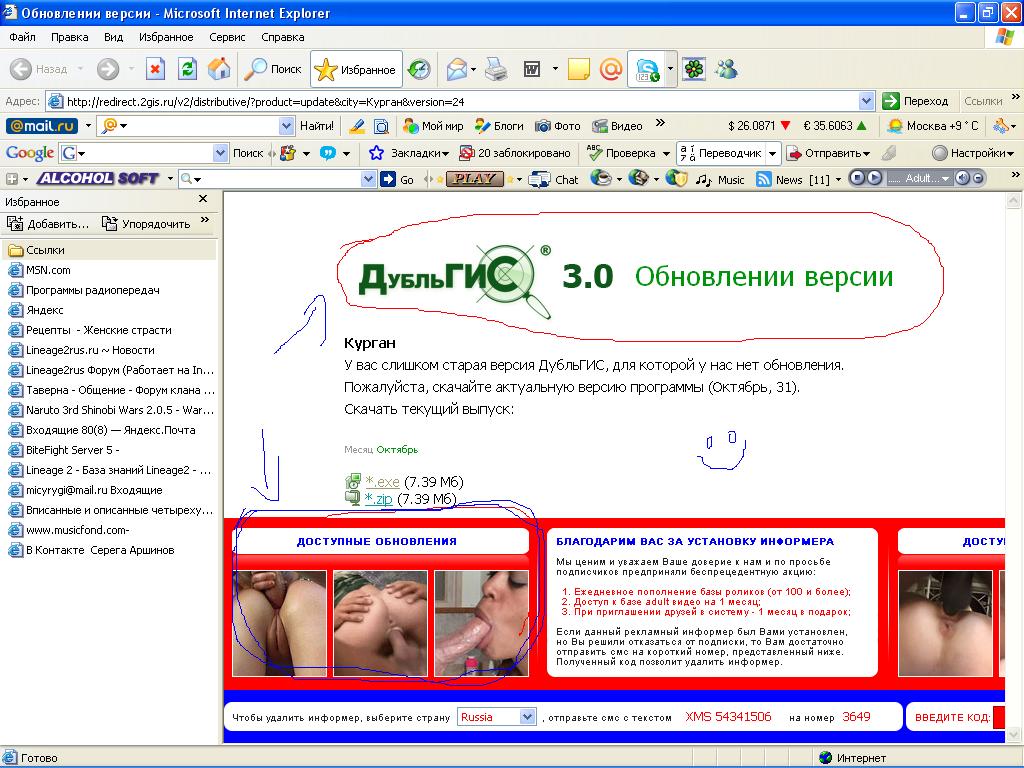Open Видео from Mail.ru toolbar
The image size is (1024, 768).
[618, 126]
